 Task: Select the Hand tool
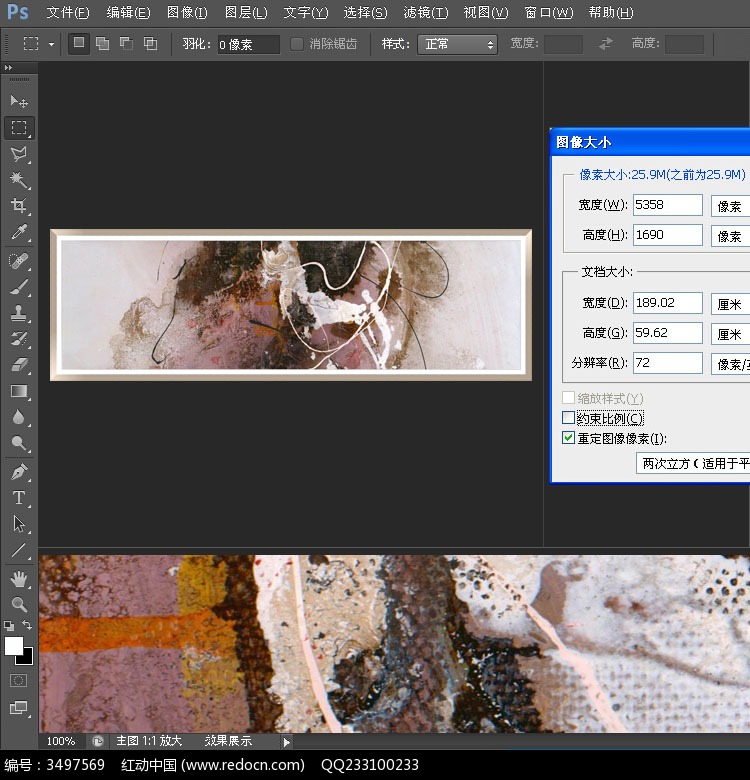pos(19,579)
